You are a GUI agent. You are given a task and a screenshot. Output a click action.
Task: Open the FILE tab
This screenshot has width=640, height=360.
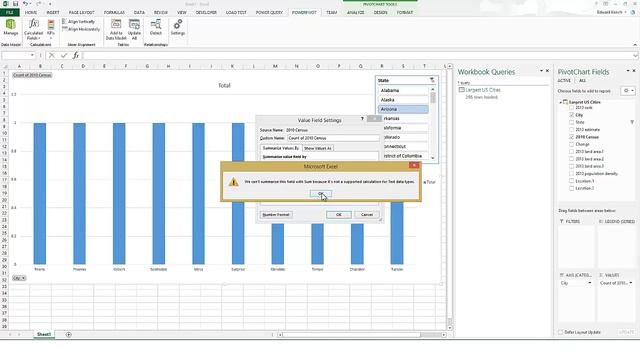(x=9, y=13)
